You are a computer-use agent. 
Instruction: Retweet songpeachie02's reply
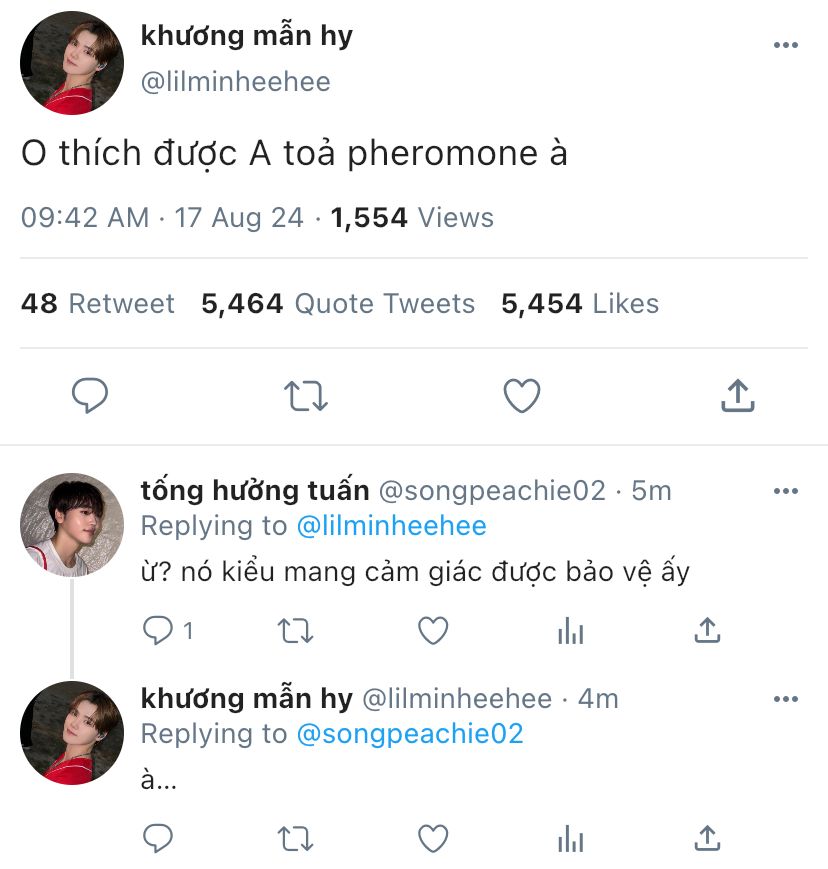coord(294,630)
